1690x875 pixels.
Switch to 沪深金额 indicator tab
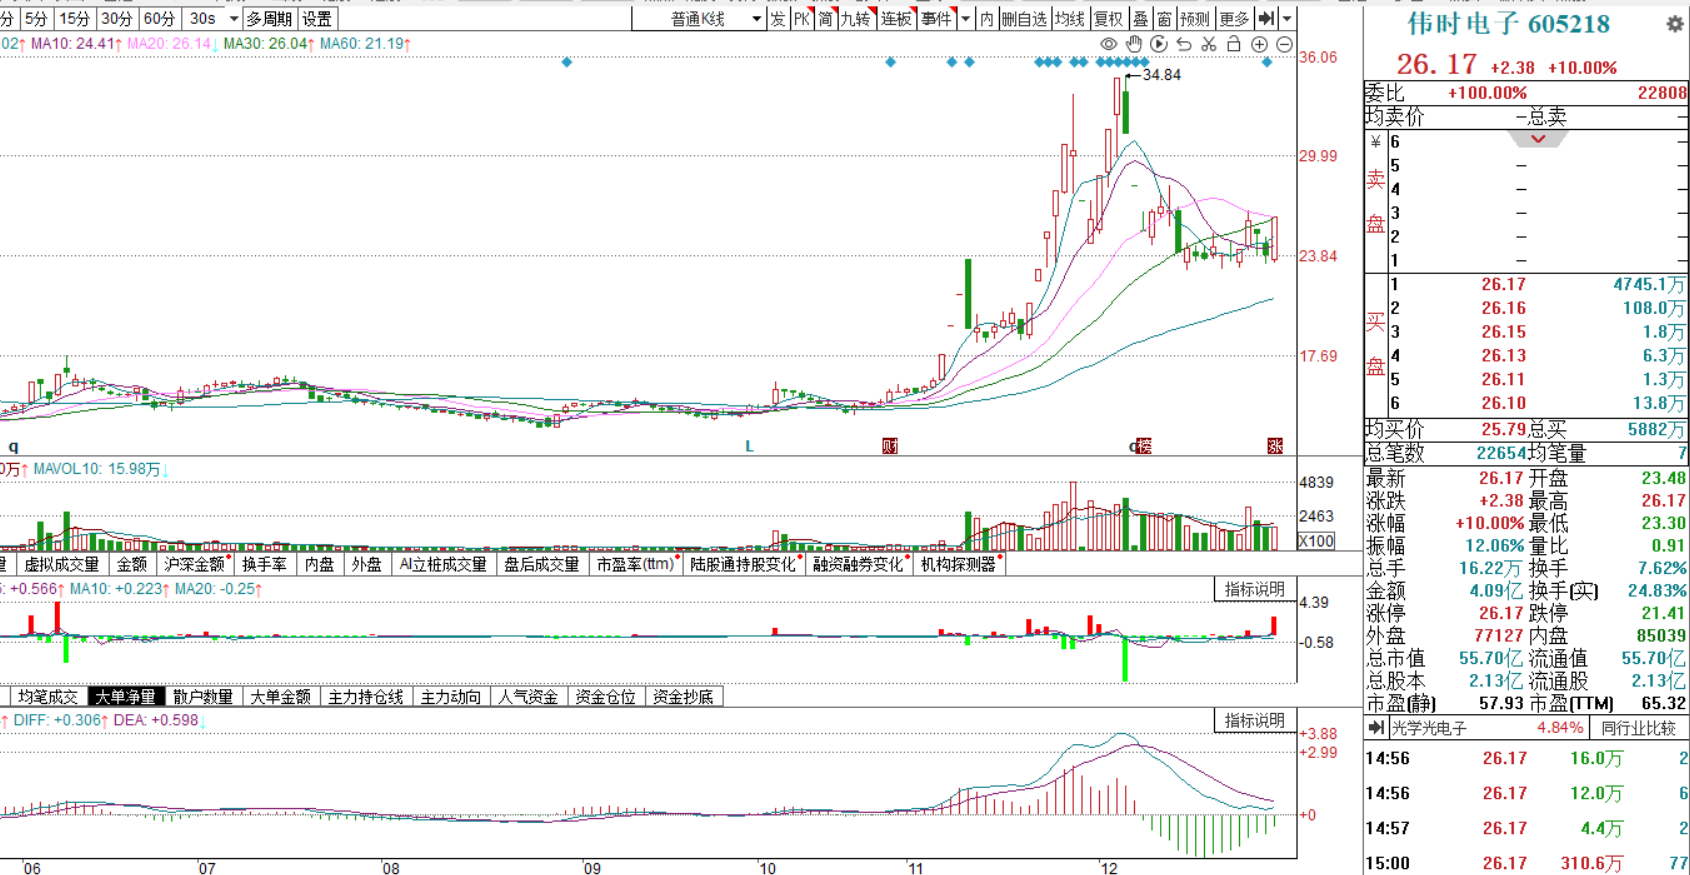195,564
